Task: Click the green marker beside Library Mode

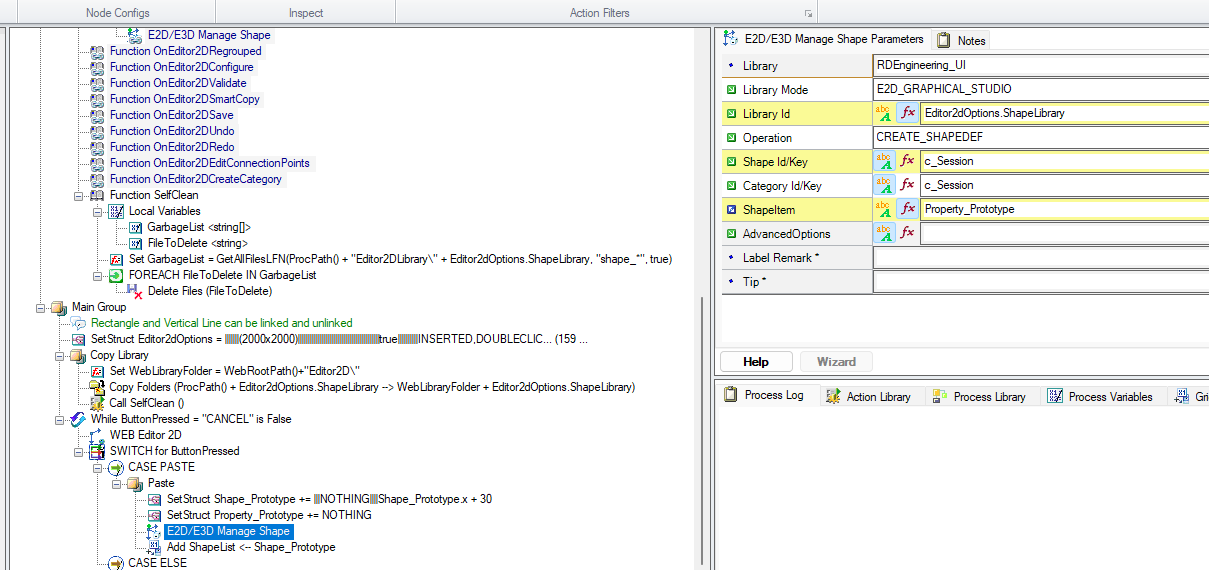Action: 731,90
